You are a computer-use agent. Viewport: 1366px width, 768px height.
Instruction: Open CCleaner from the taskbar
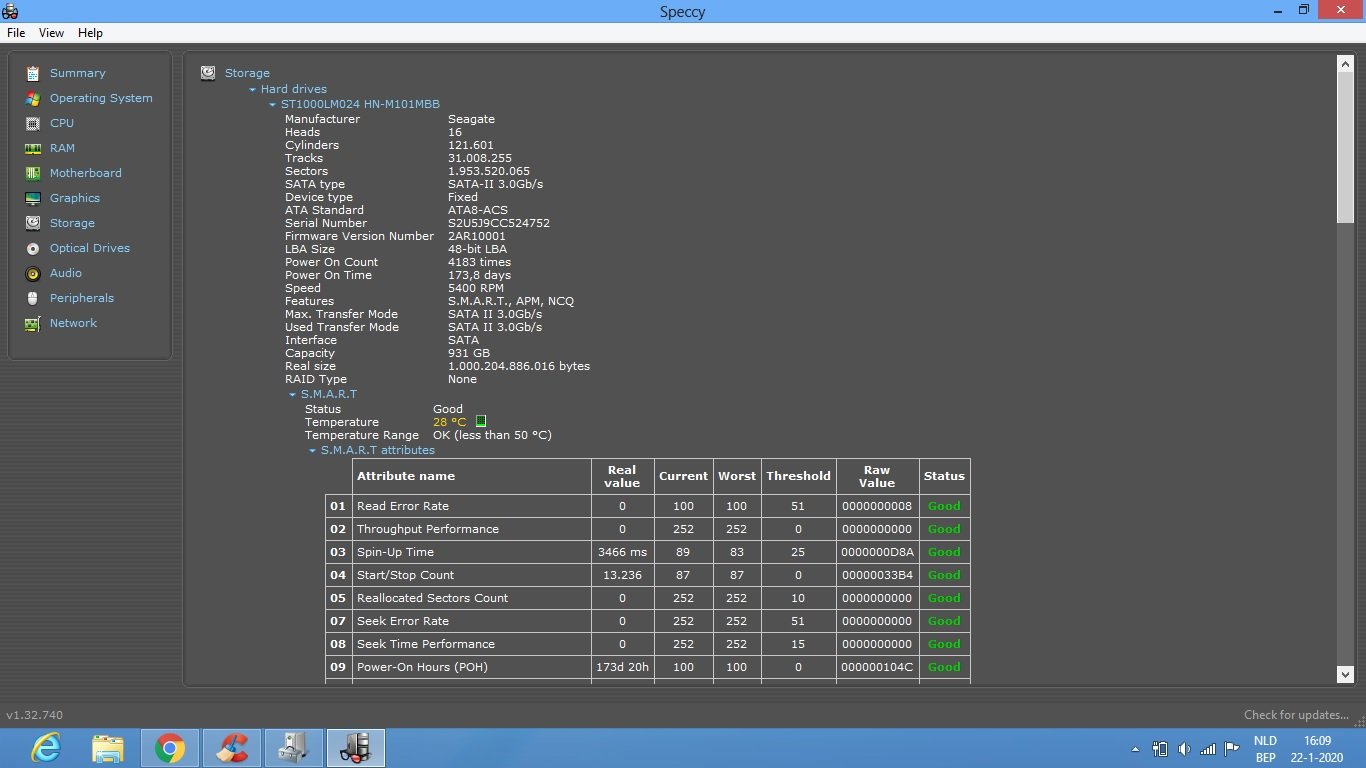[232, 748]
